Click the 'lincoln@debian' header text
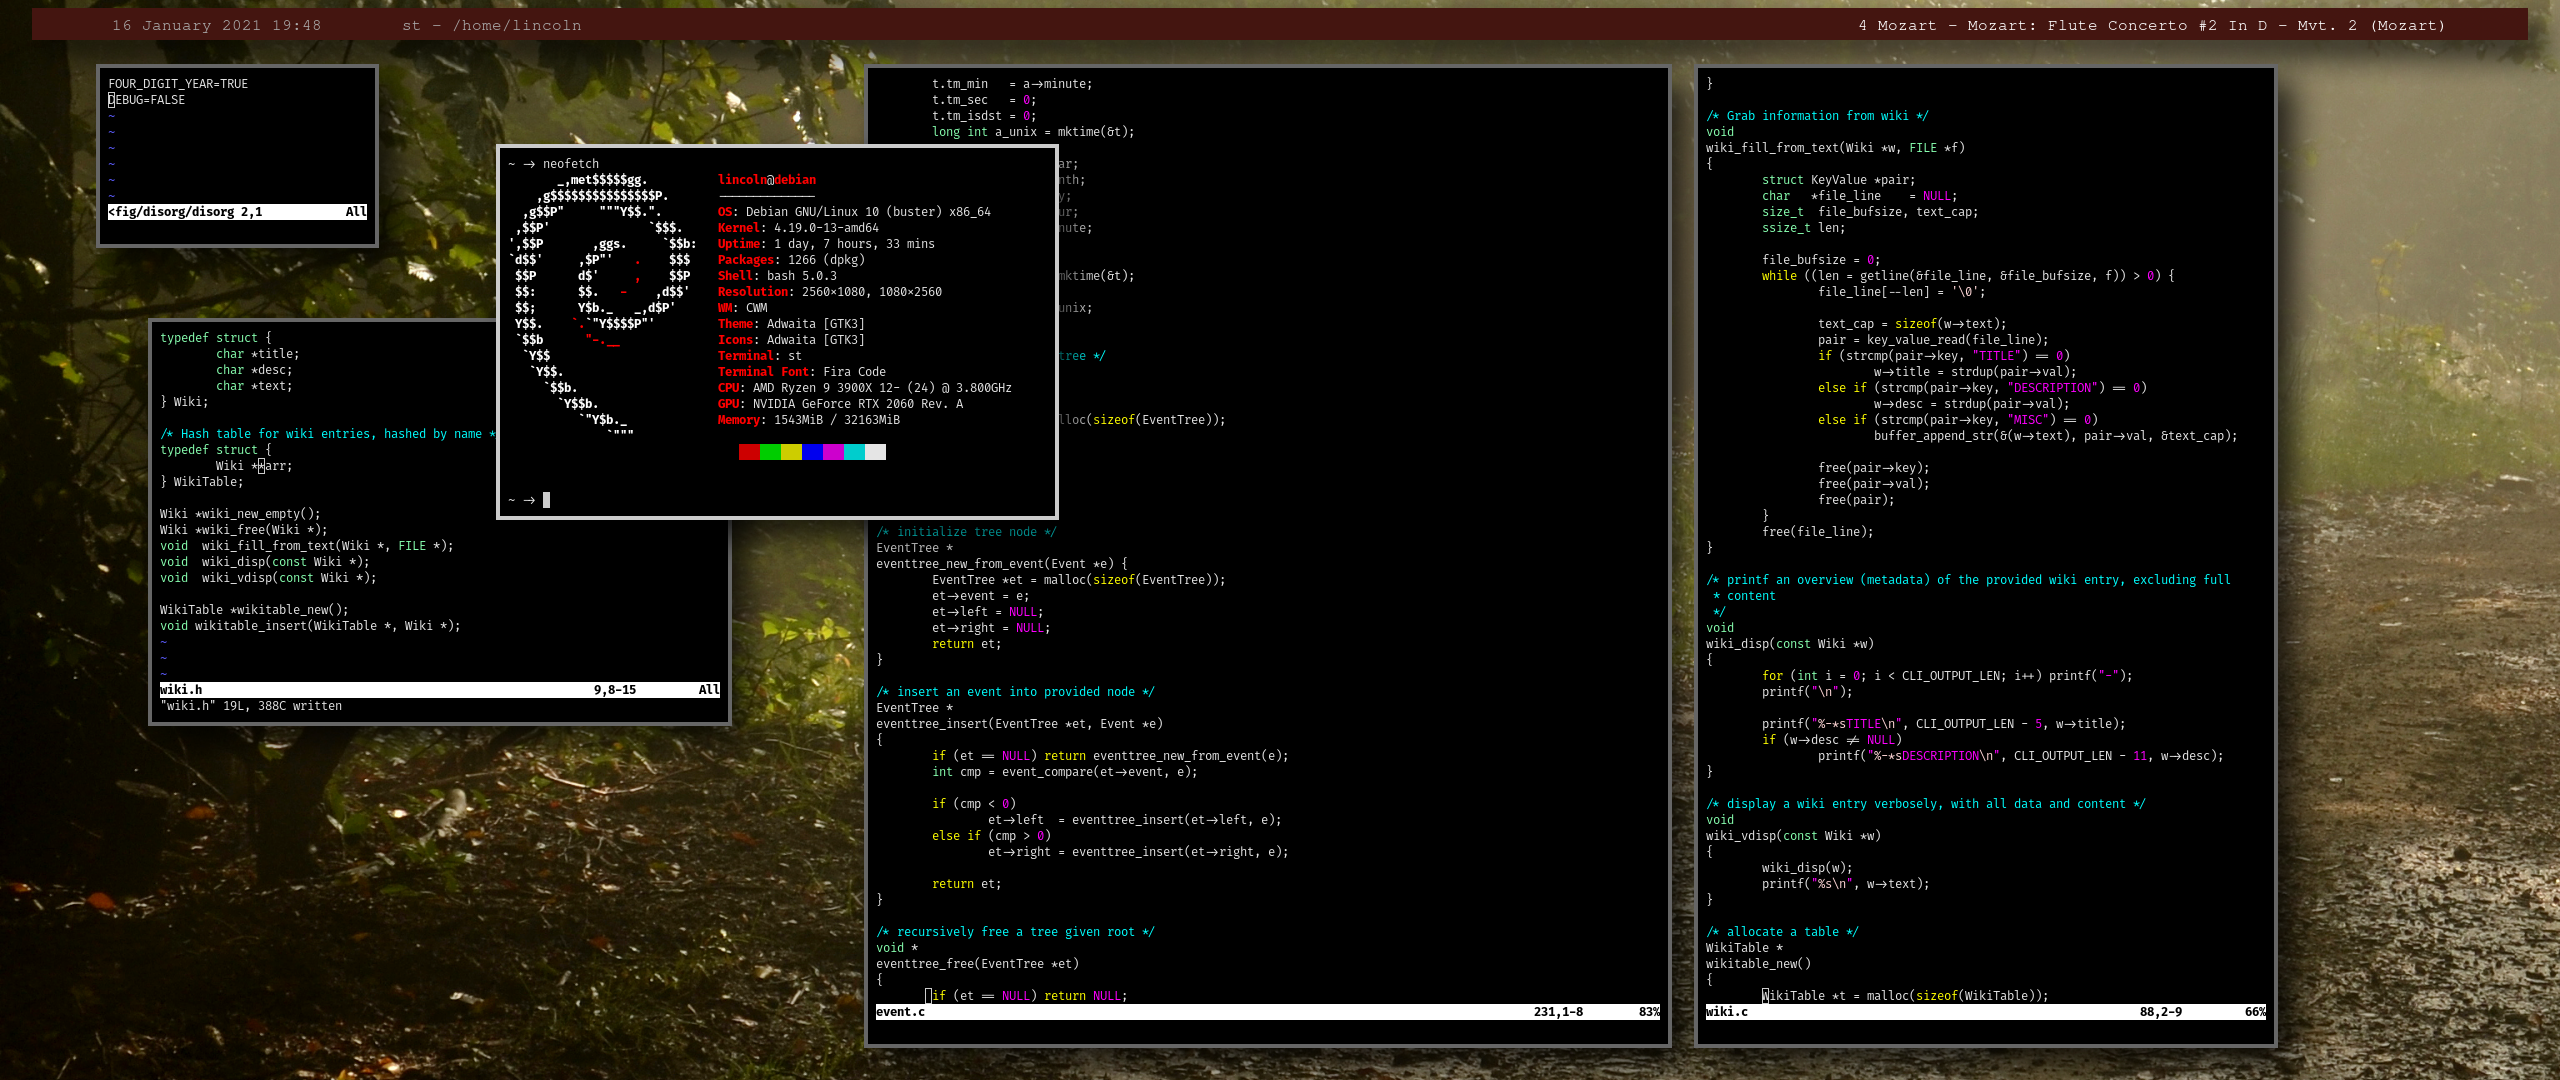This screenshot has height=1080, width=2560. [x=766, y=180]
